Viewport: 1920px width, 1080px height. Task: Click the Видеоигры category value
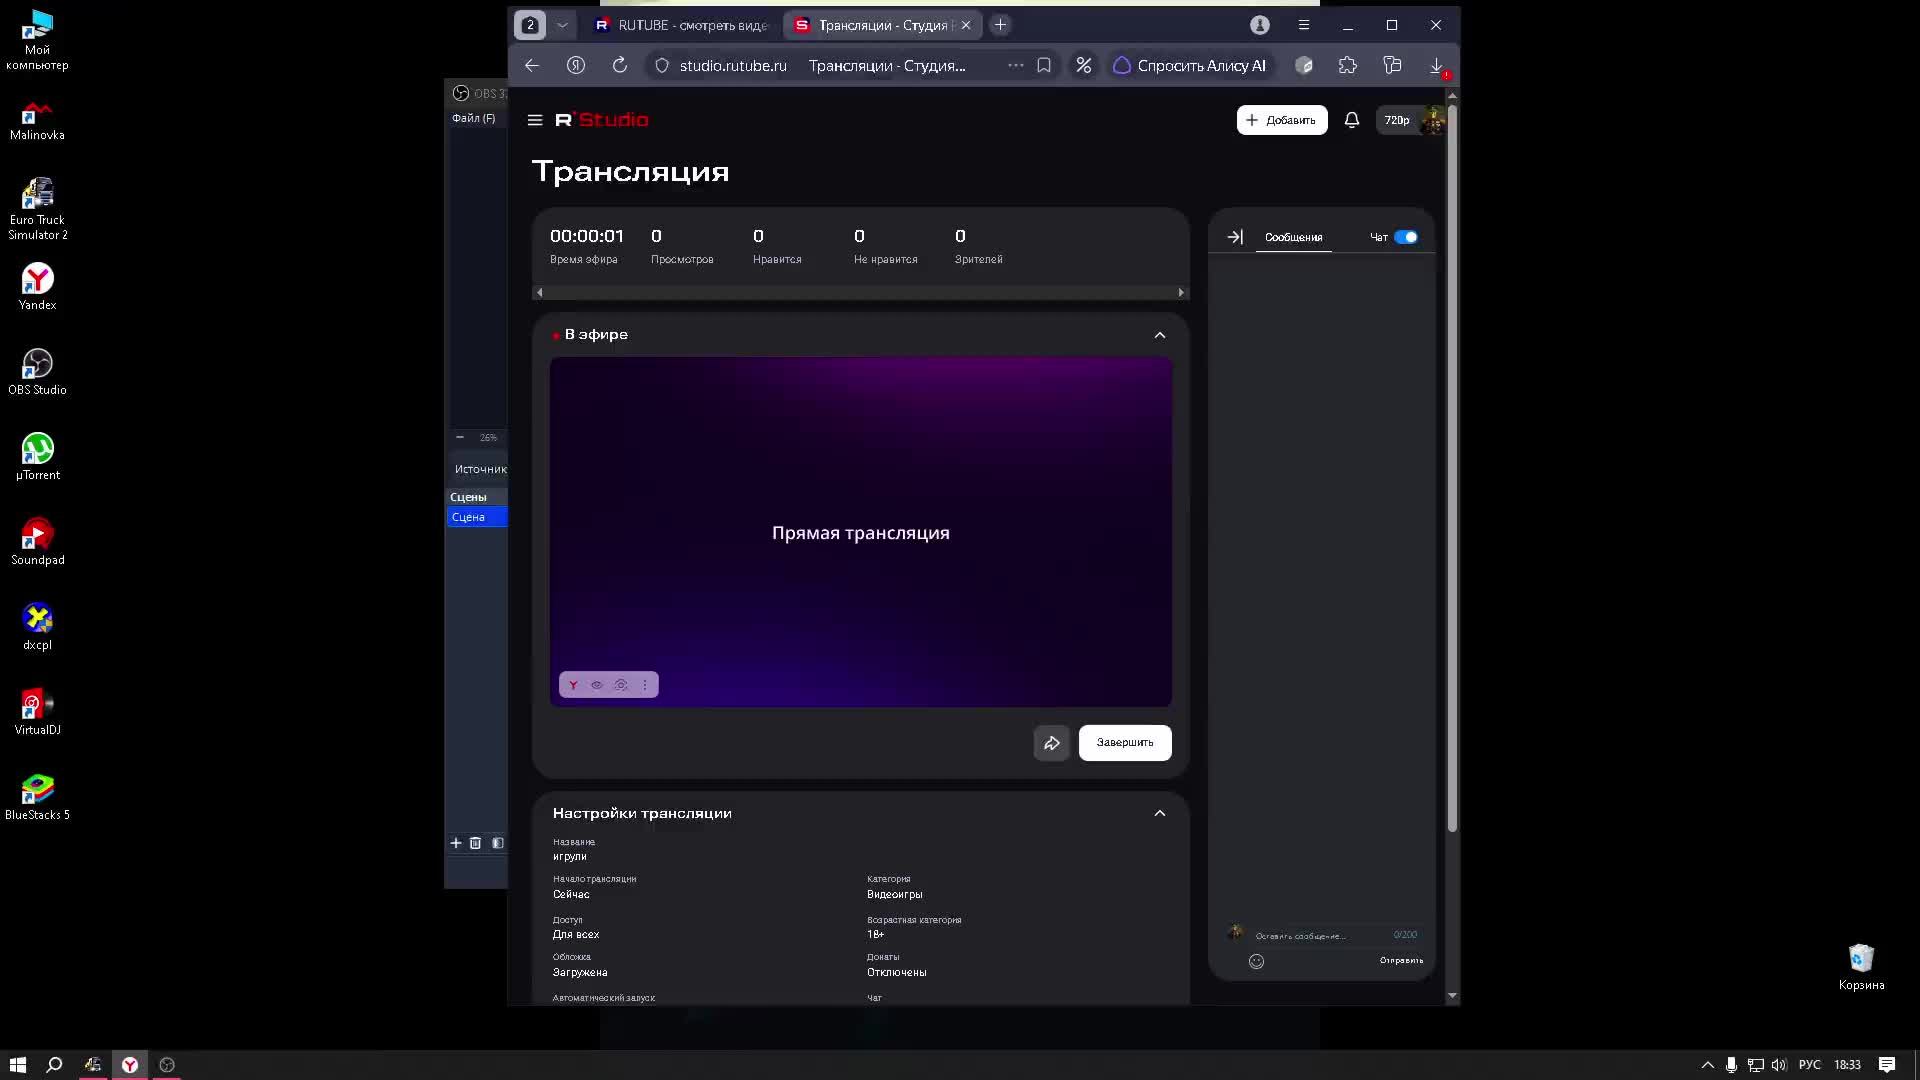coord(894,895)
